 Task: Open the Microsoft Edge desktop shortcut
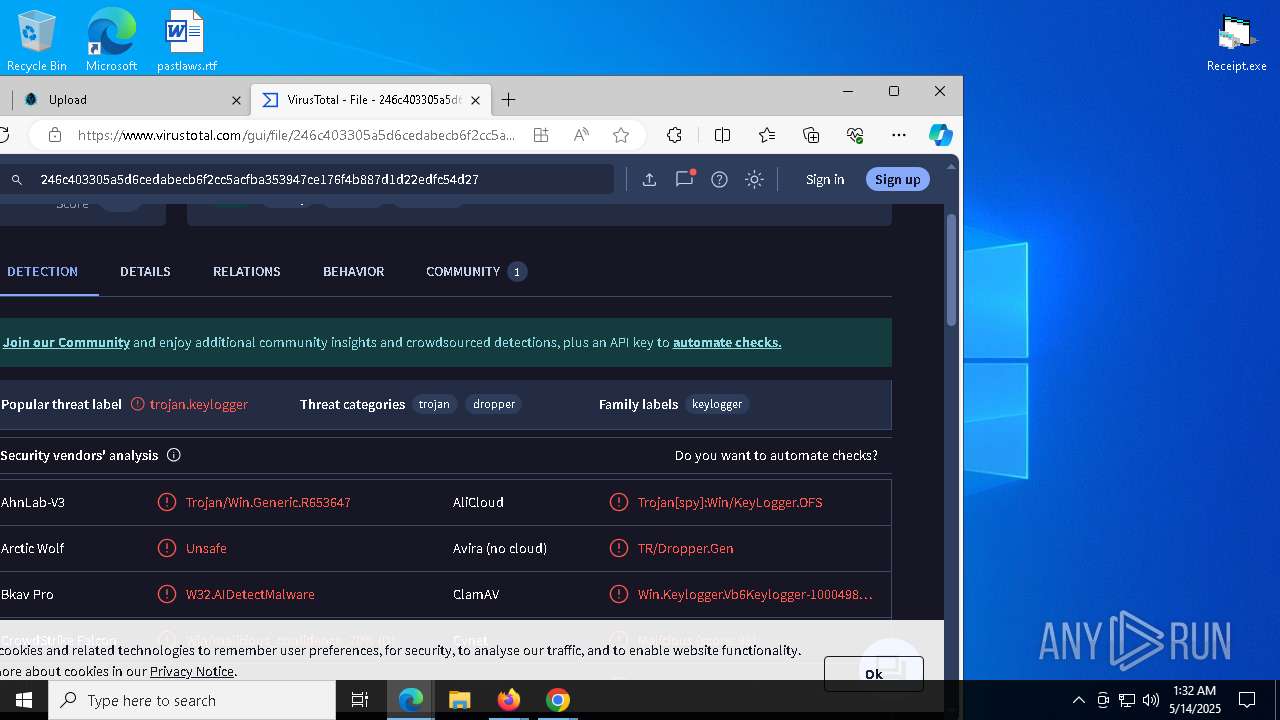[111, 40]
